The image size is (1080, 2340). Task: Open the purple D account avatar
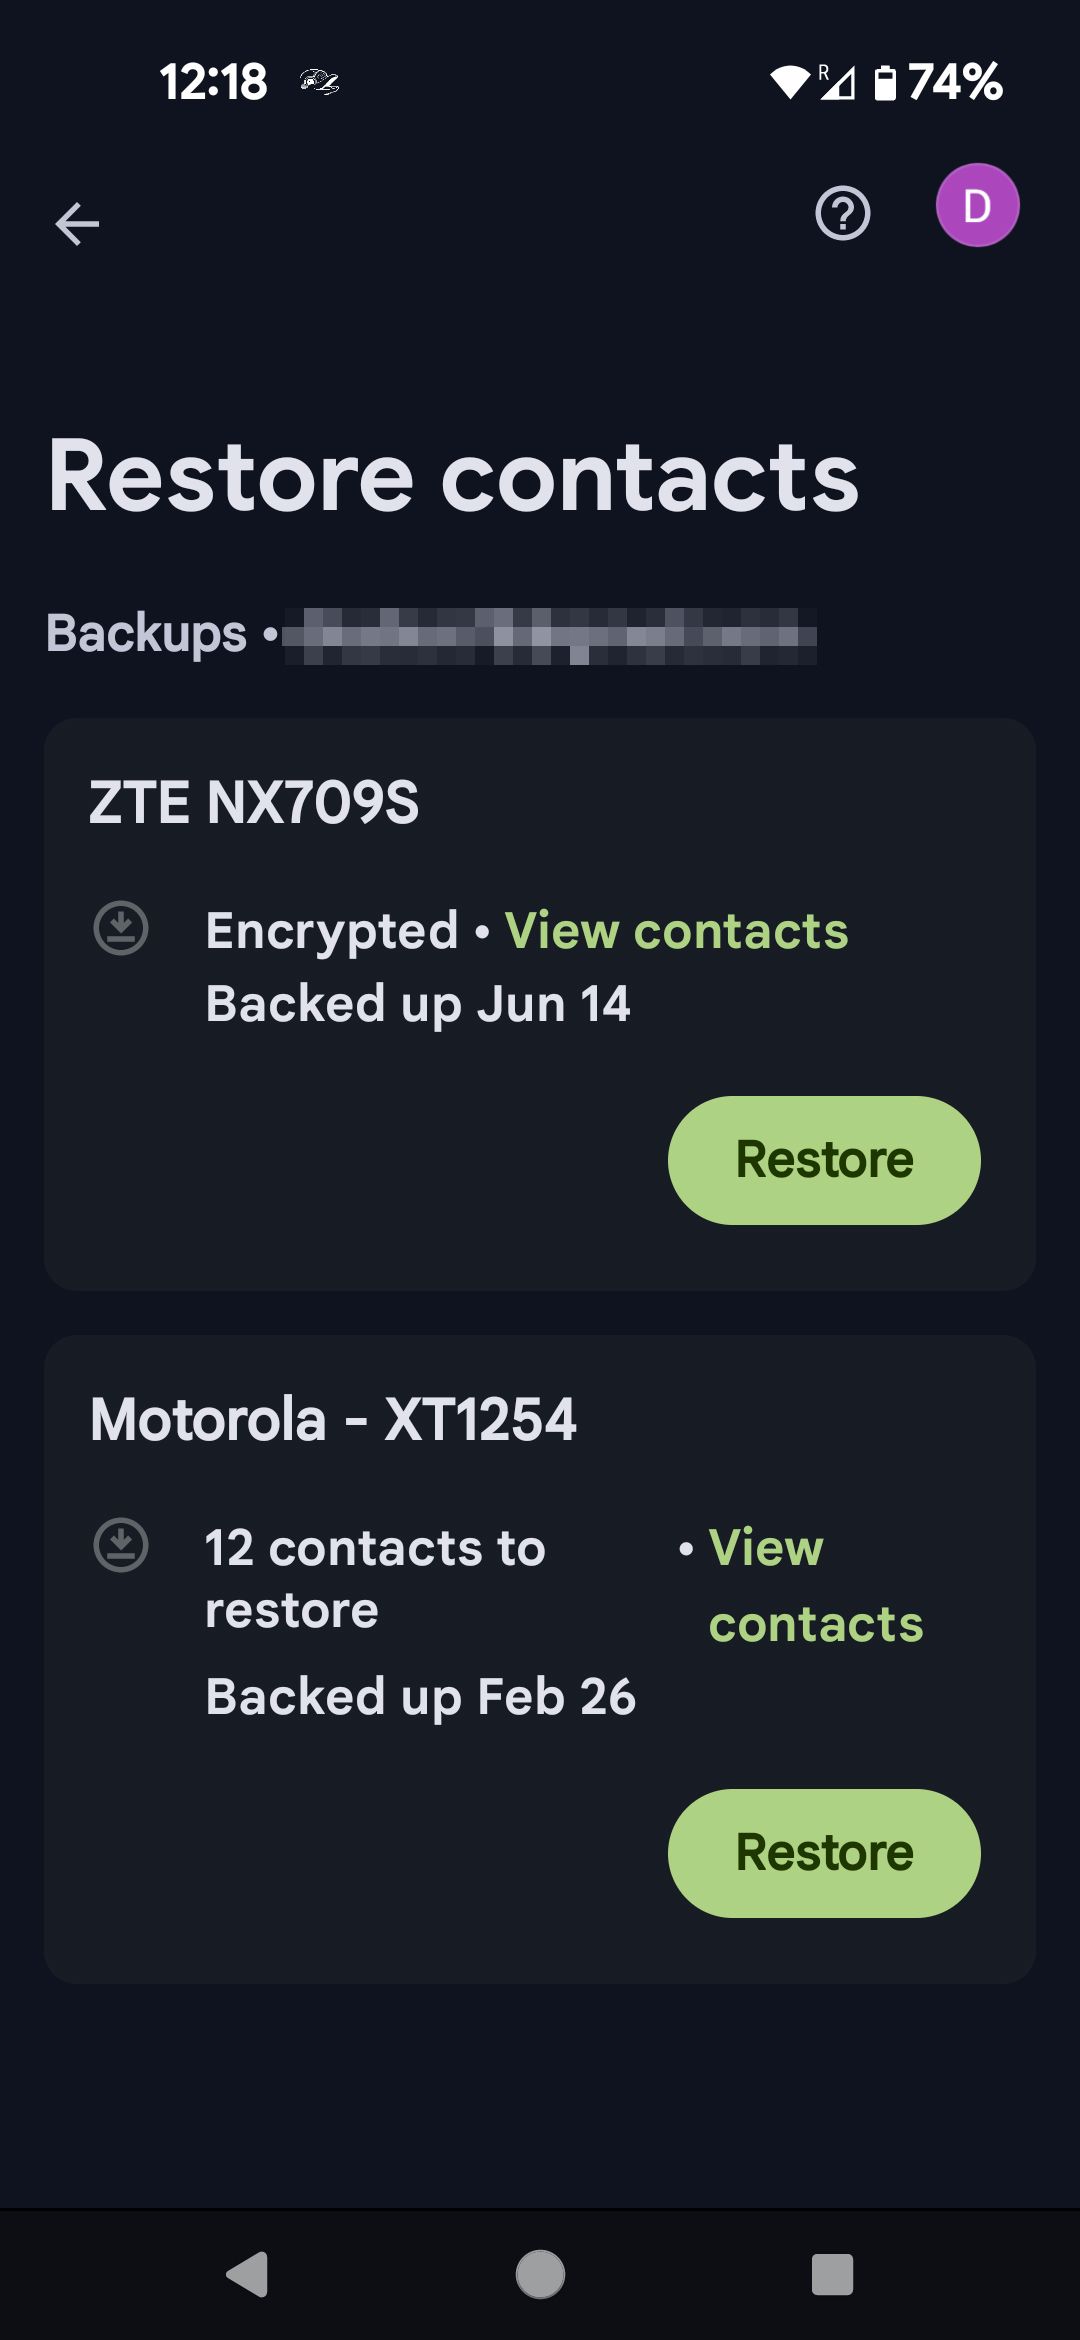click(977, 206)
